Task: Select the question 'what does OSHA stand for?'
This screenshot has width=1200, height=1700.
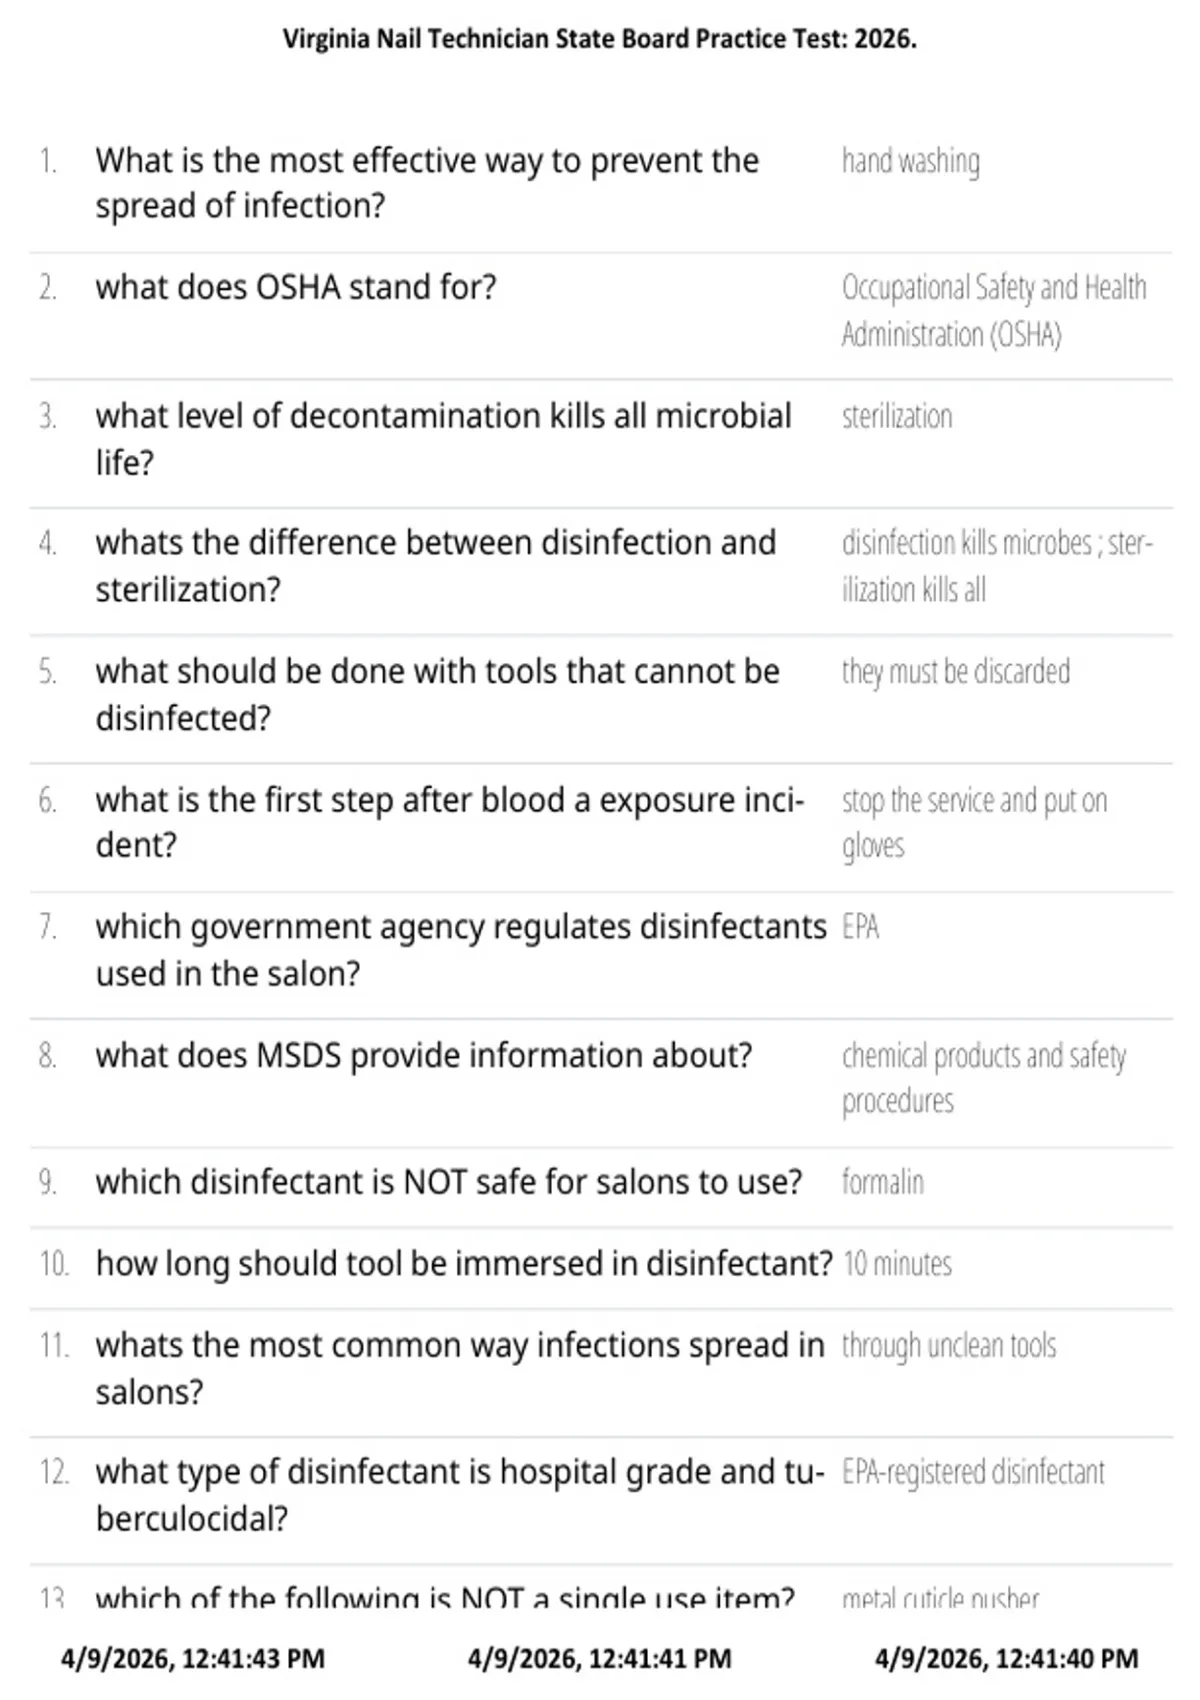Action: 296,287
